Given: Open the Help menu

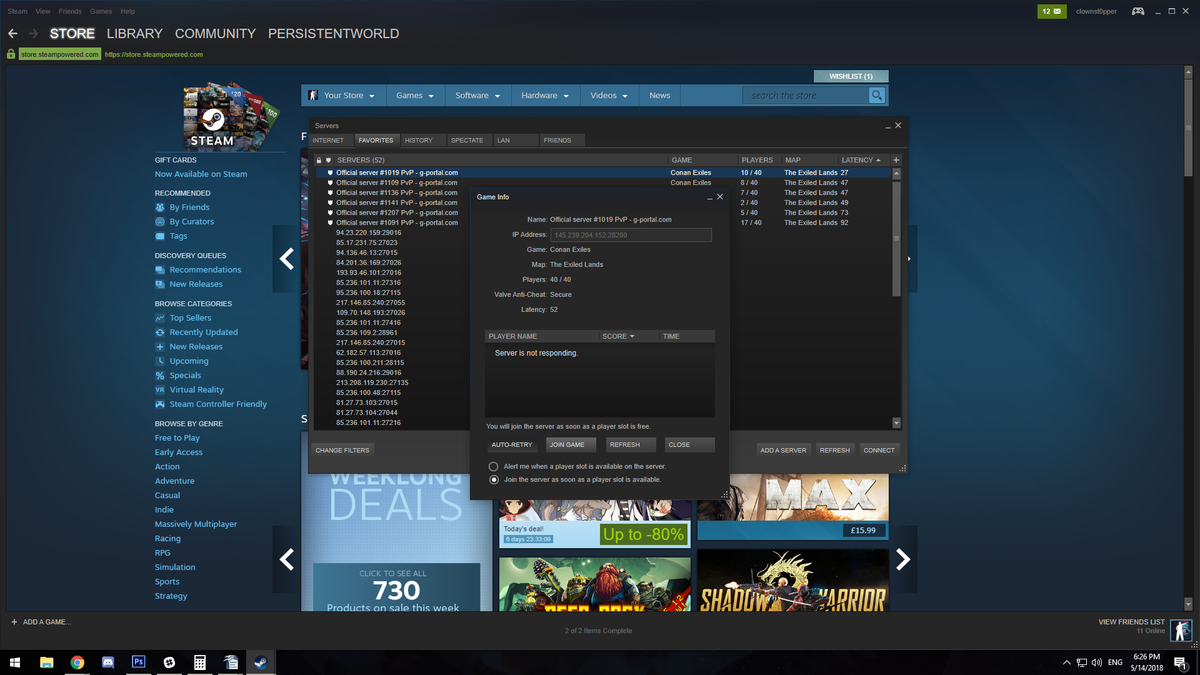Looking at the screenshot, I should coord(127,11).
